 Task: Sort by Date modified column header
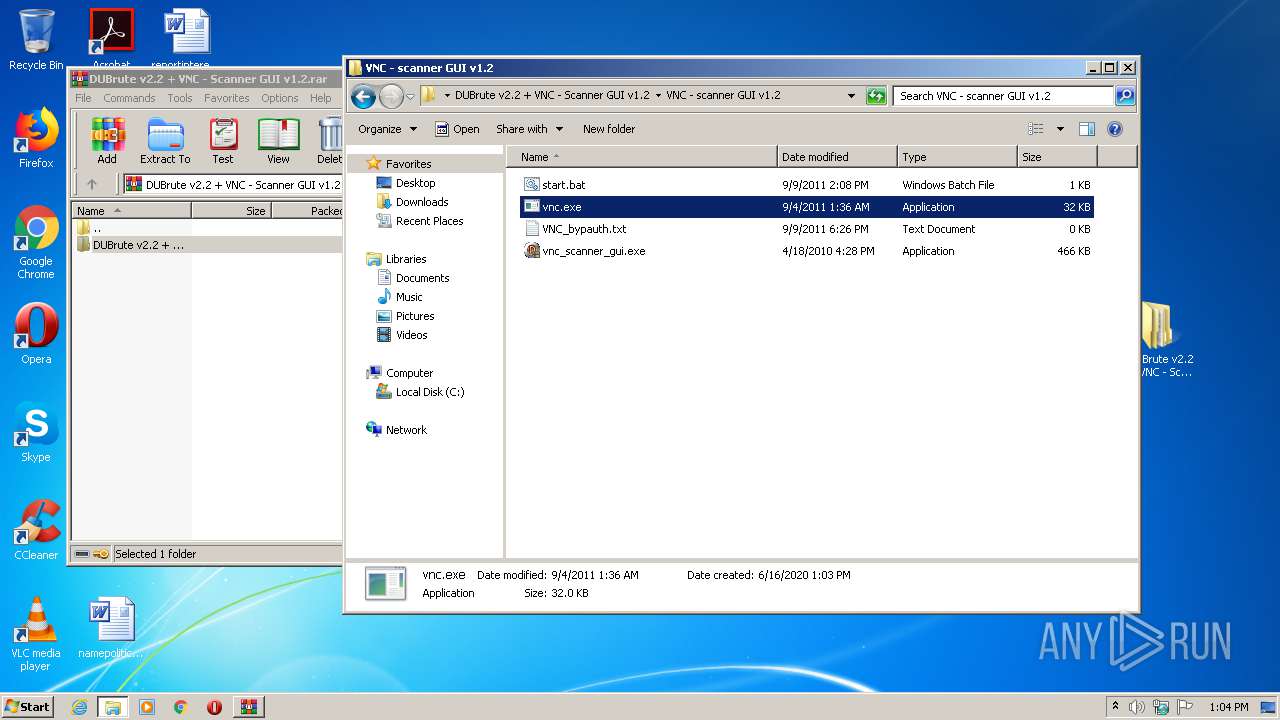click(x=837, y=157)
